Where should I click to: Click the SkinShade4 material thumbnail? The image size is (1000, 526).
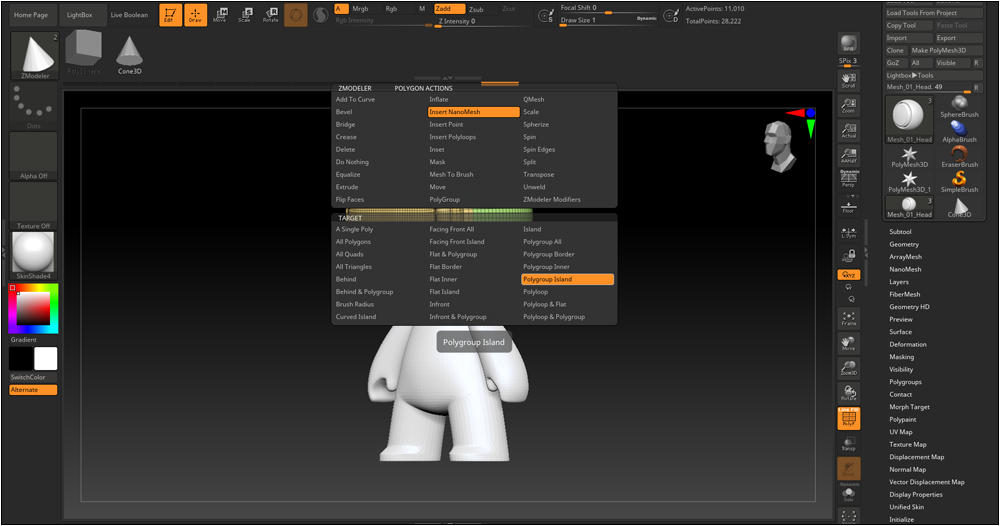34,254
